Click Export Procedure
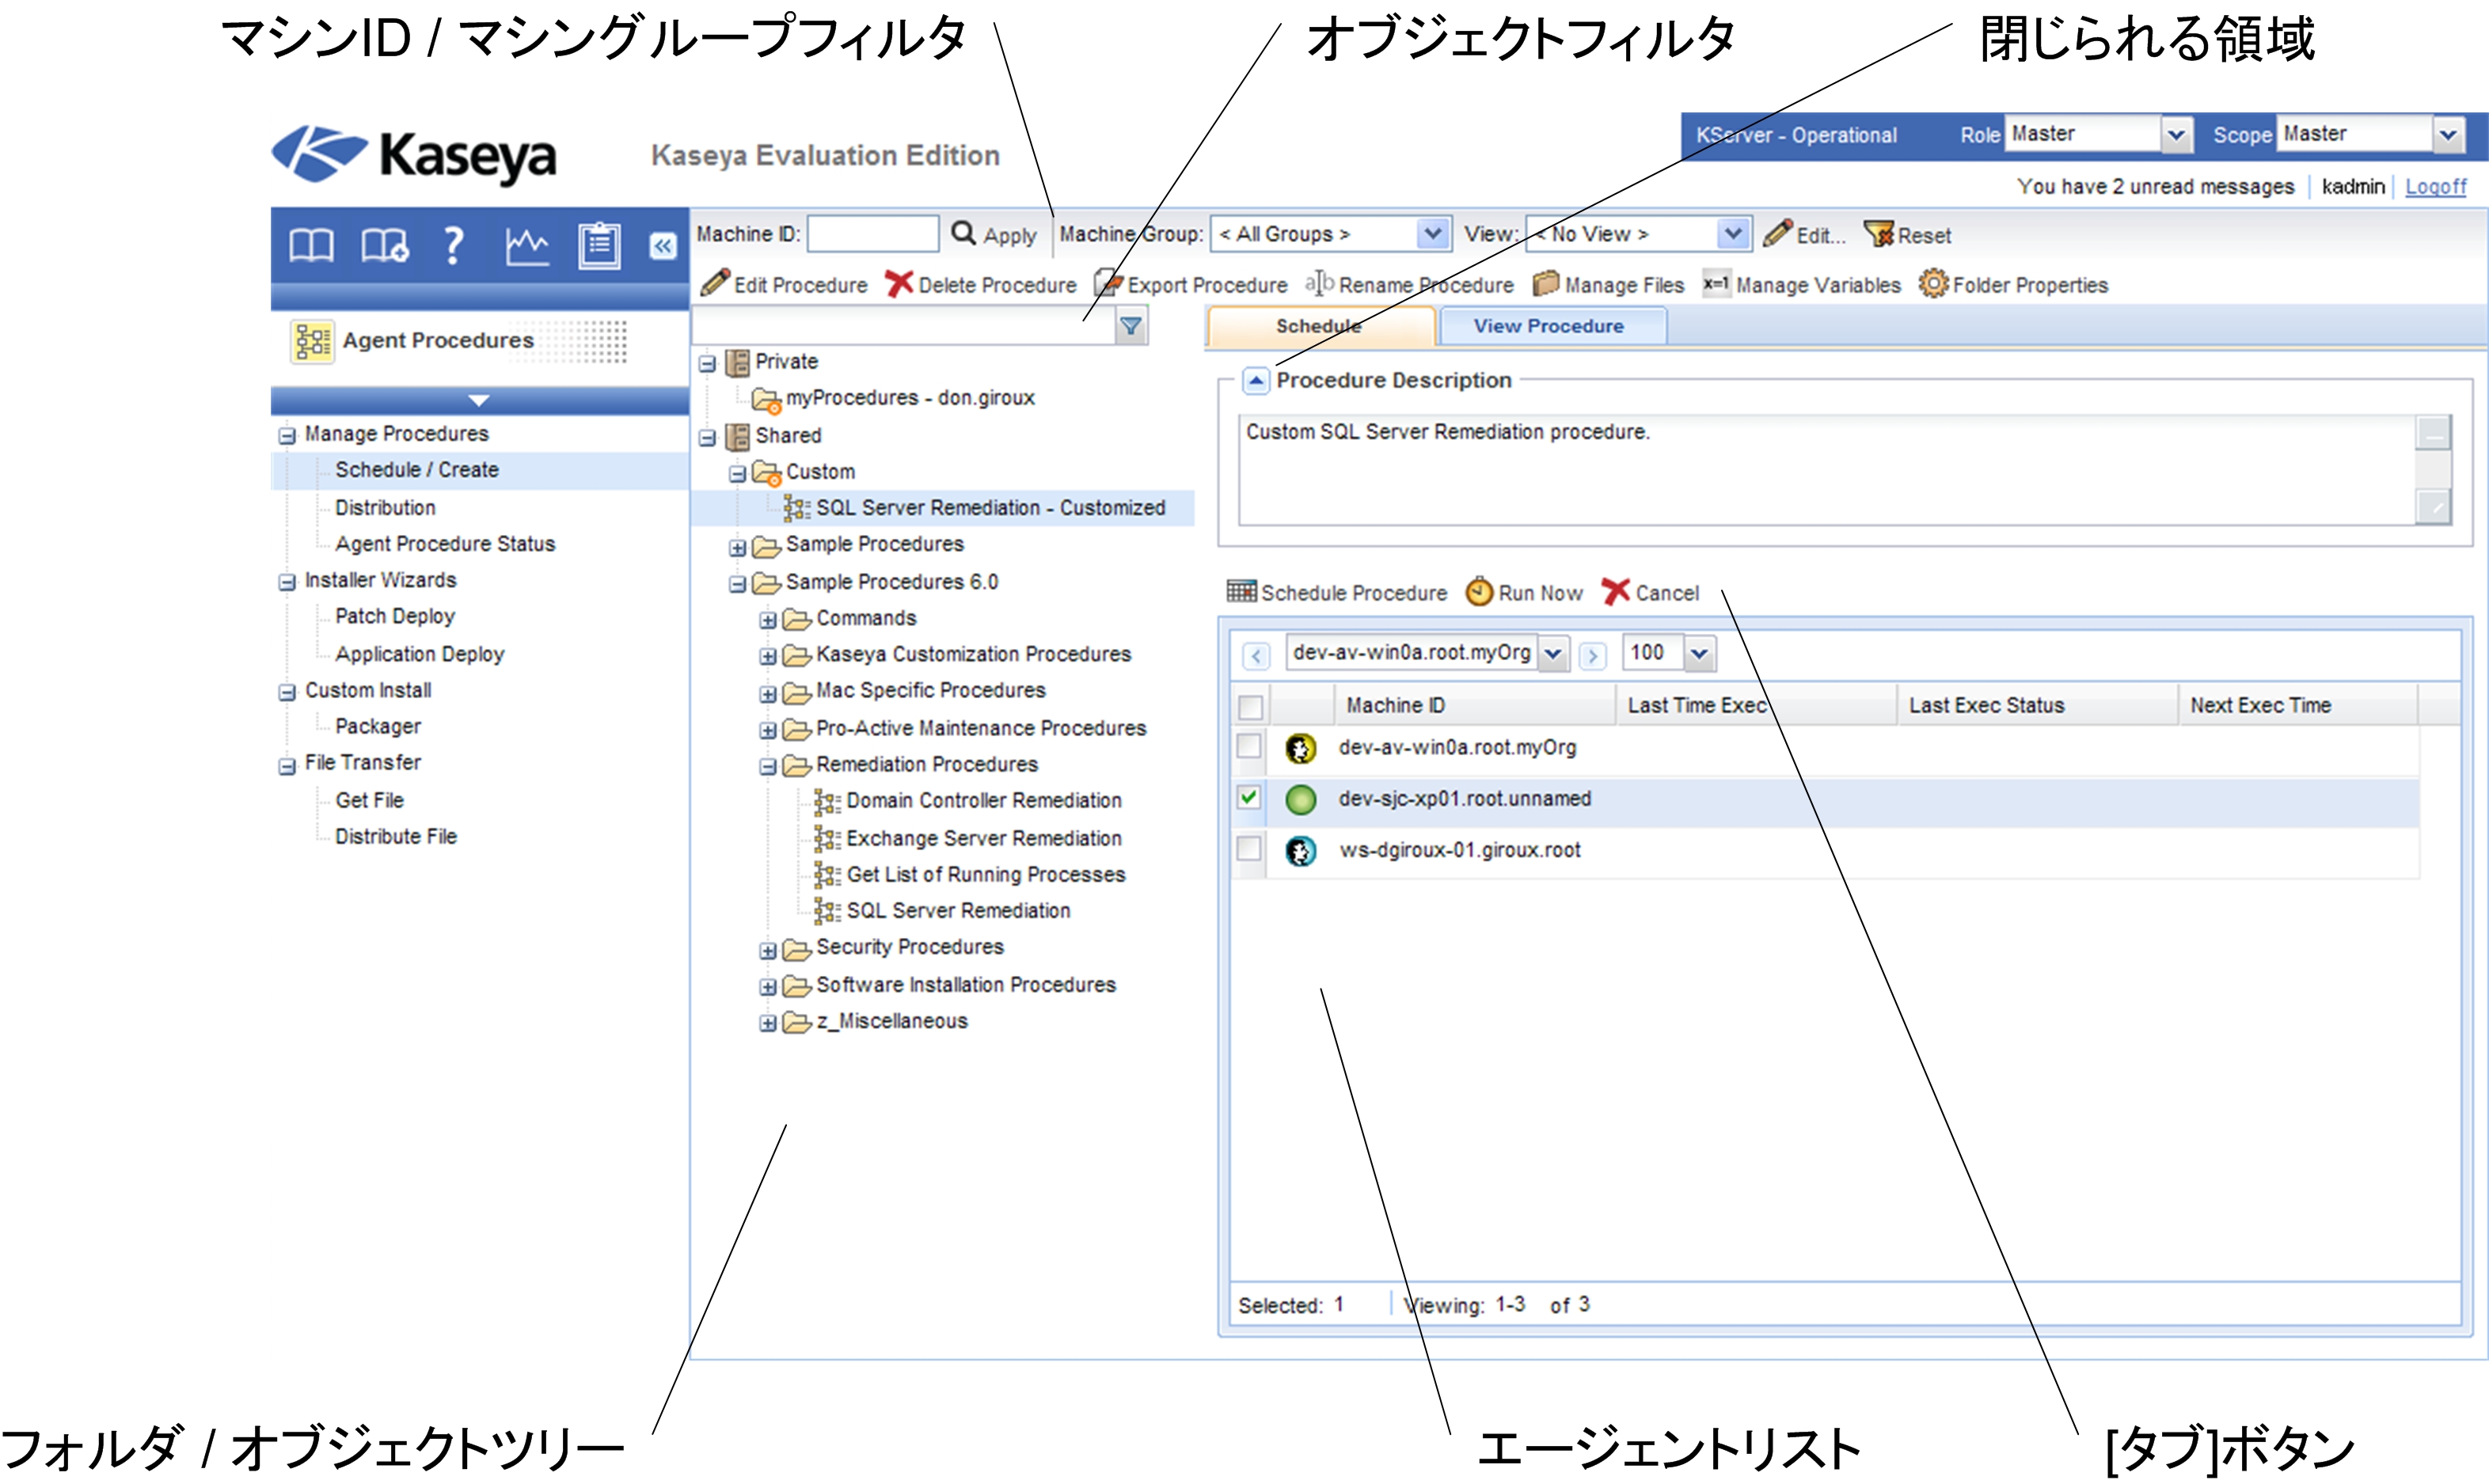This screenshot has width=2489, height=1484. coord(1190,285)
